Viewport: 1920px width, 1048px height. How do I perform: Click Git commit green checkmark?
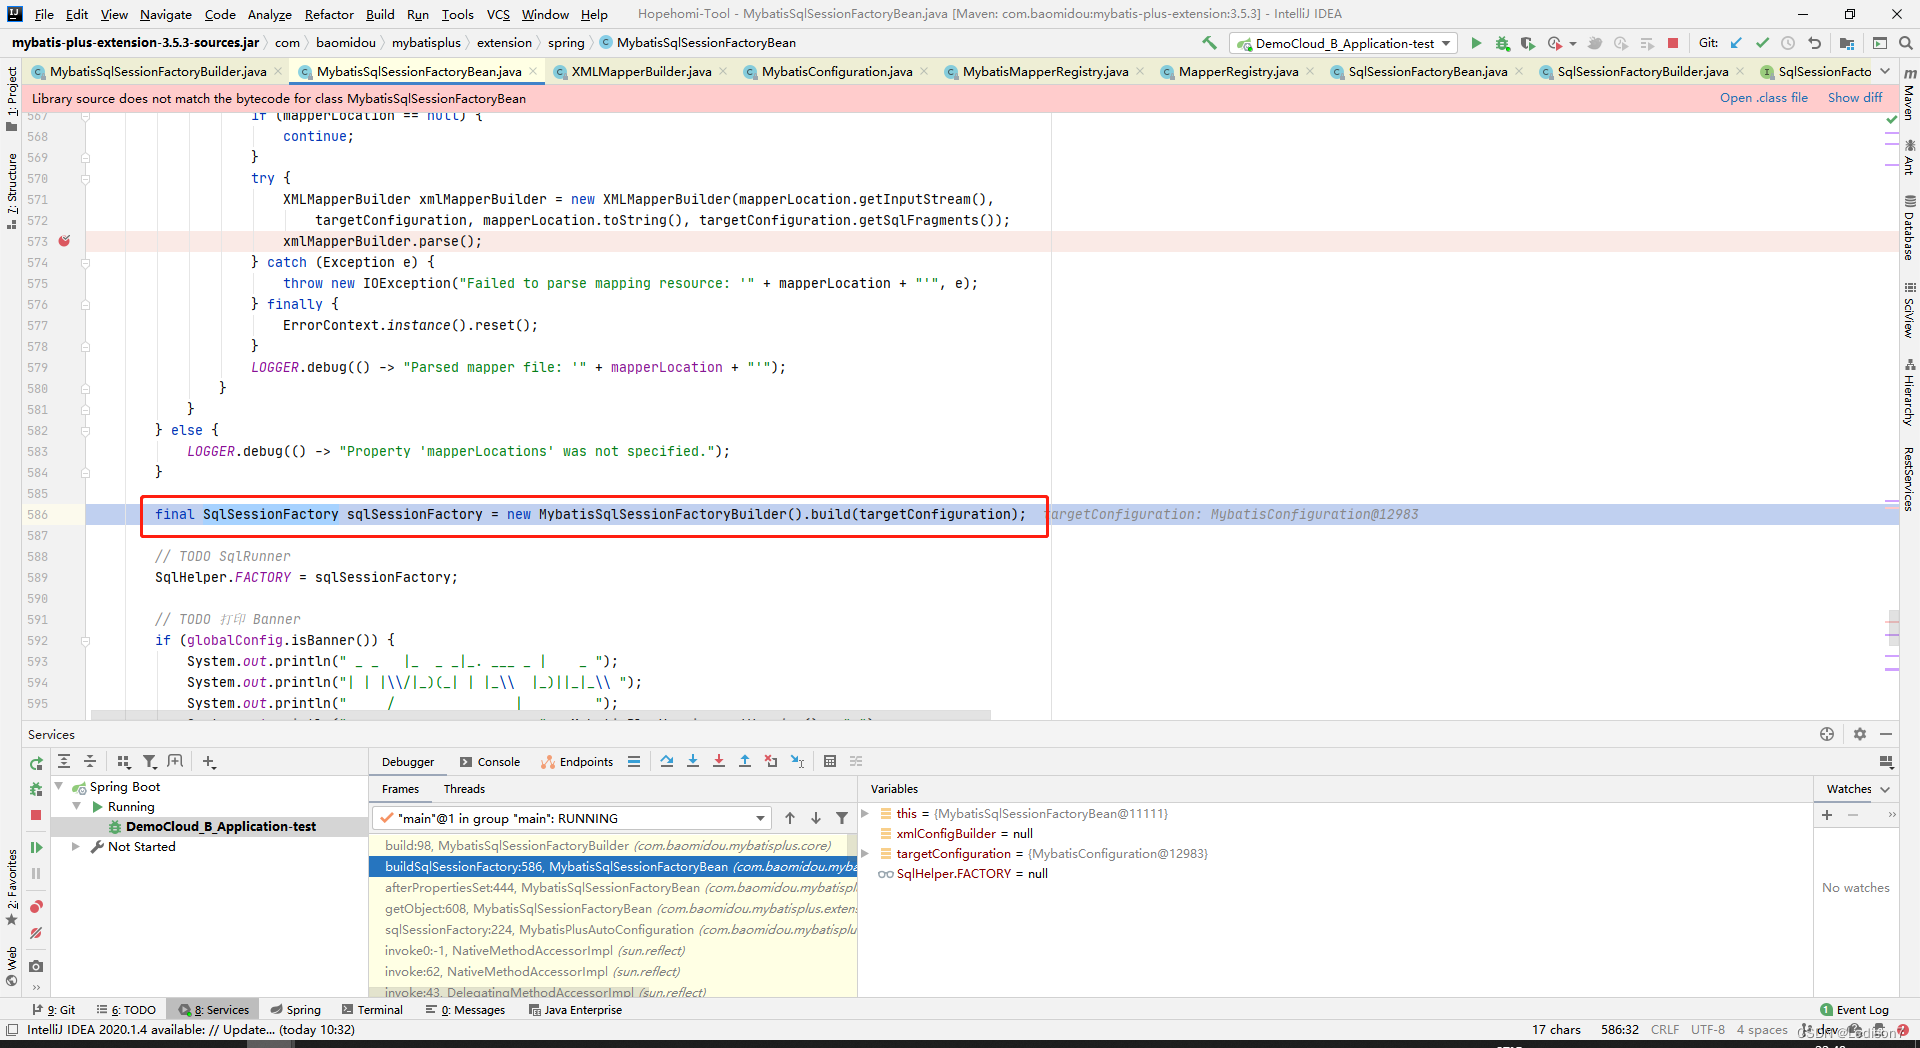pos(1762,43)
